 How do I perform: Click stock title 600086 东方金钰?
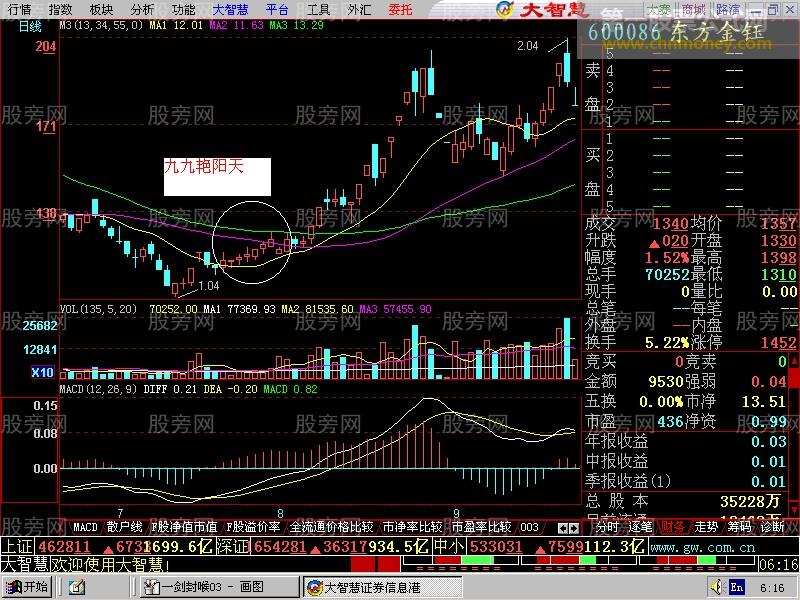(676, 32)
